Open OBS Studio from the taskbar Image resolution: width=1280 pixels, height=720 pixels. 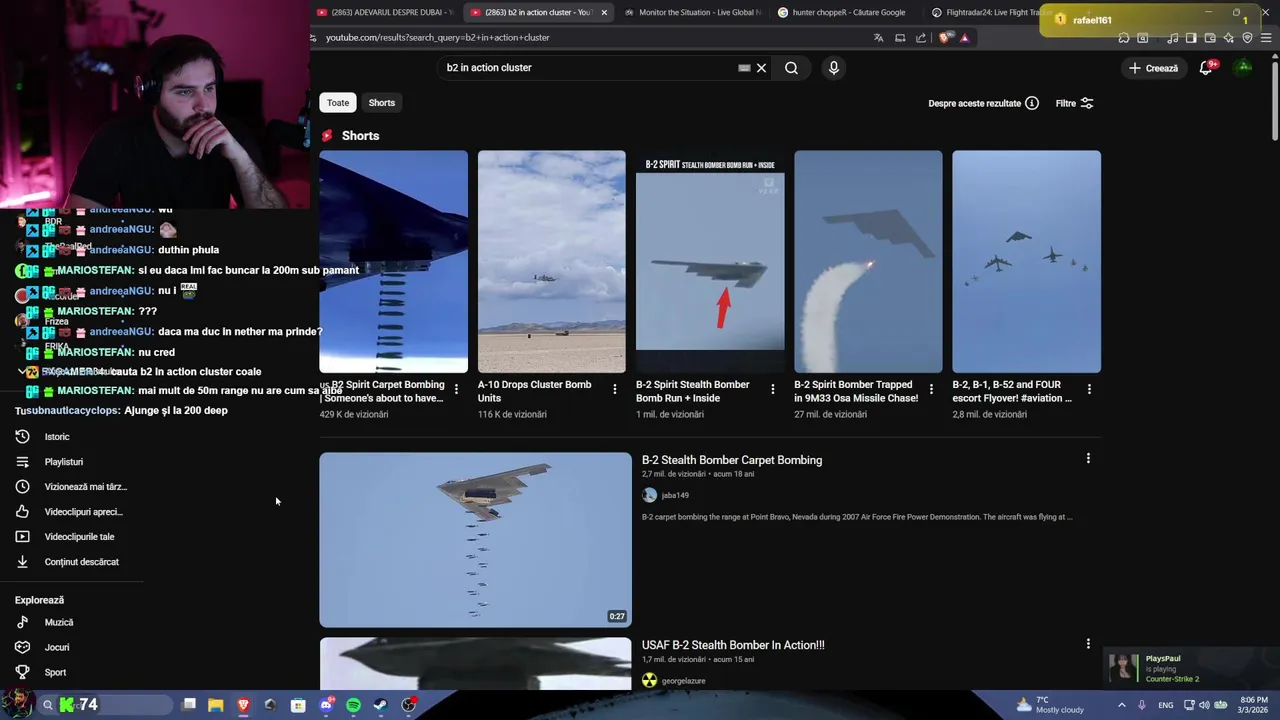coord(408,705)
